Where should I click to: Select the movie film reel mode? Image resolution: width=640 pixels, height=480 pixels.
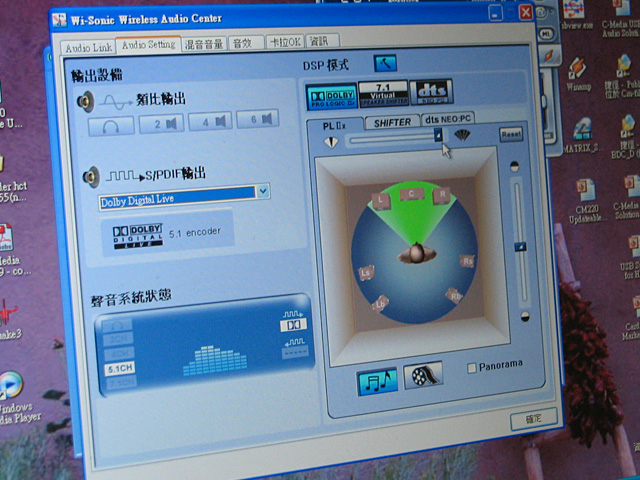click(423, 376)
